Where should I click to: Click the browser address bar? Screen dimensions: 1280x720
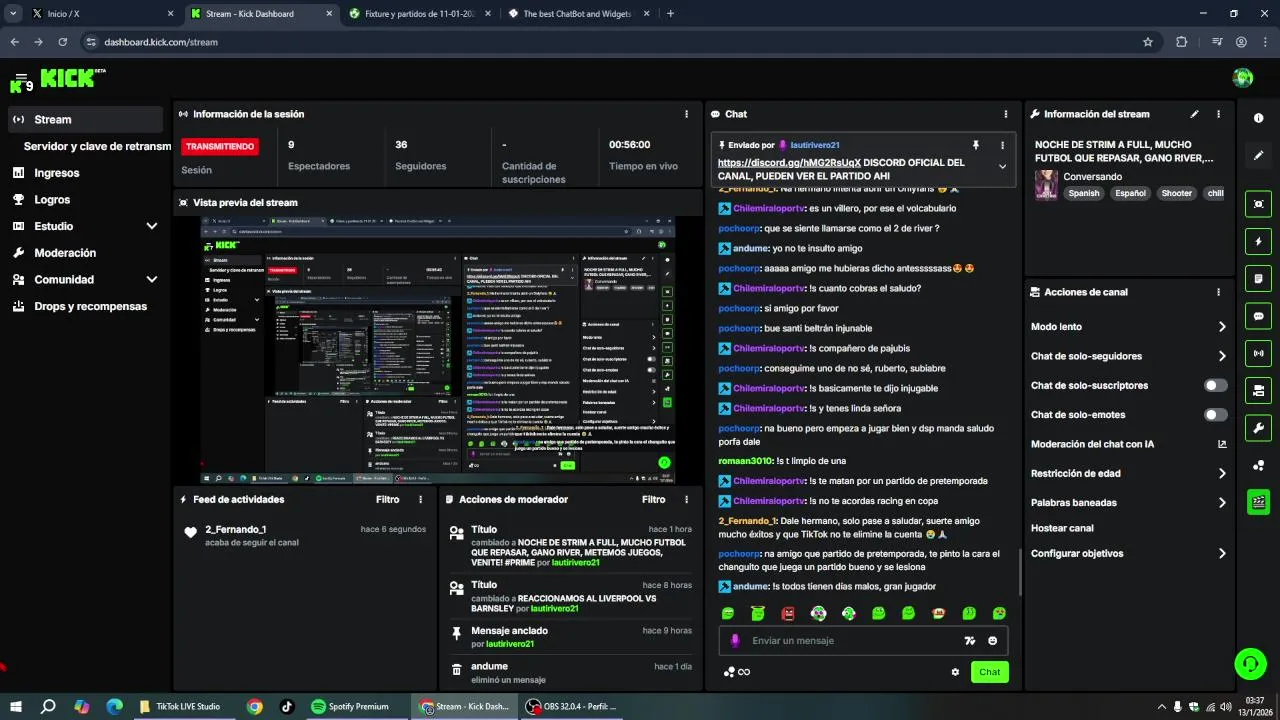click(618, 42)
